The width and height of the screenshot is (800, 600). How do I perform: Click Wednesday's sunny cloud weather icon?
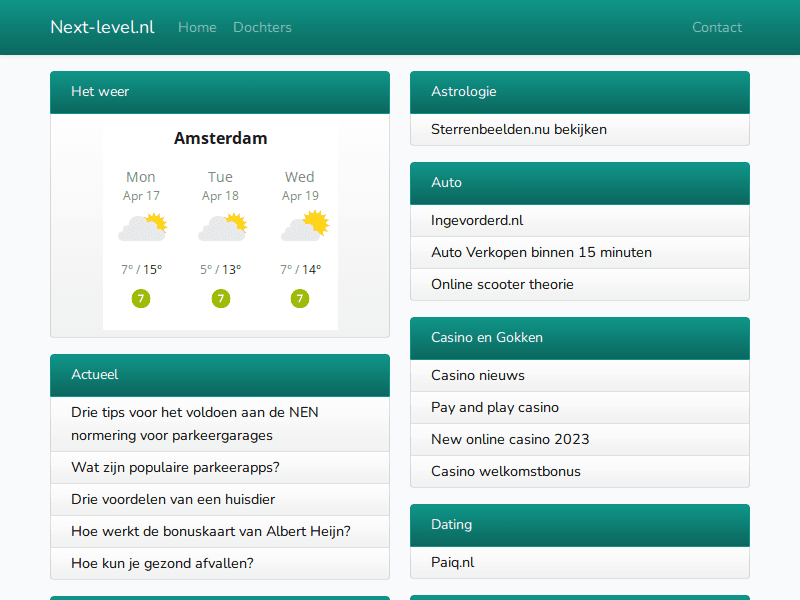coord(305,225)
